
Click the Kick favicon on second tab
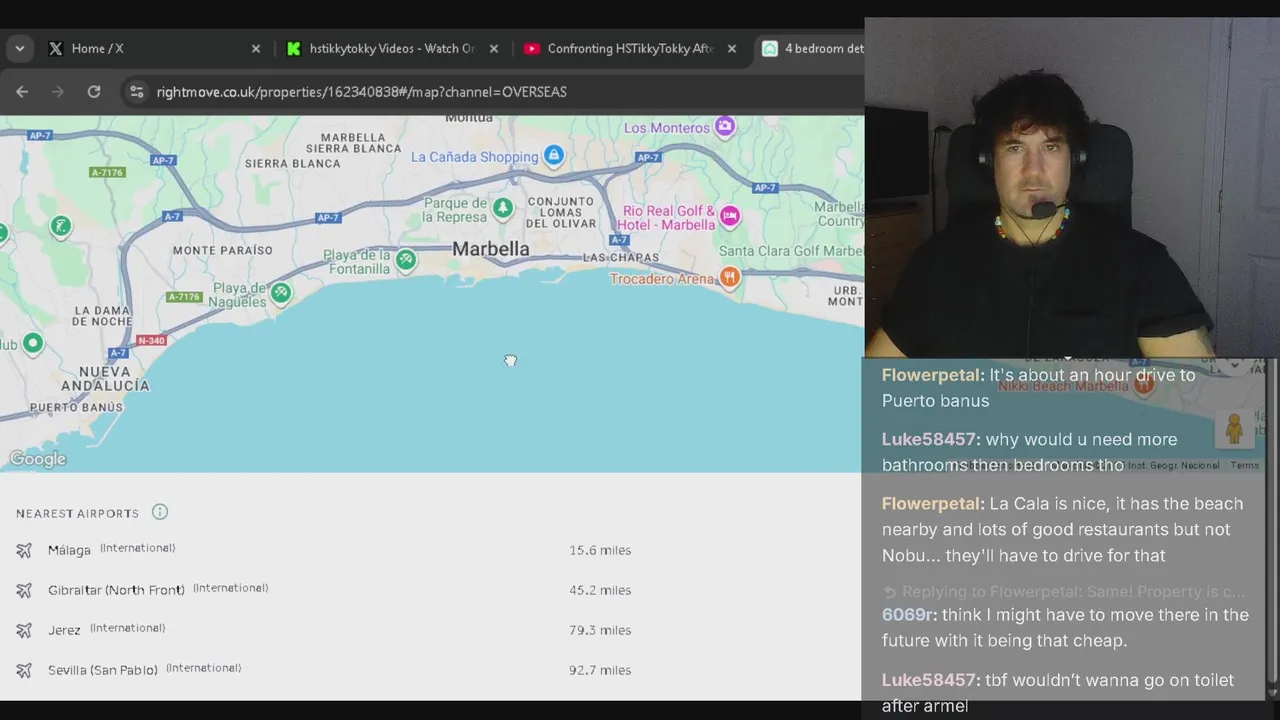coord(294,48)
